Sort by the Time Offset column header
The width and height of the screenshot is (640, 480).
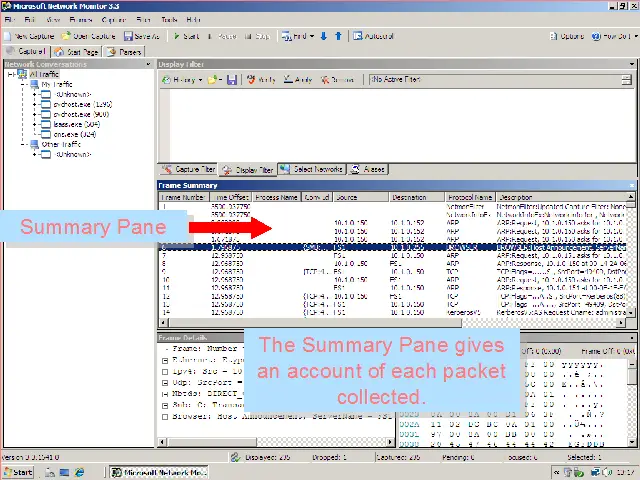point(231,197)
